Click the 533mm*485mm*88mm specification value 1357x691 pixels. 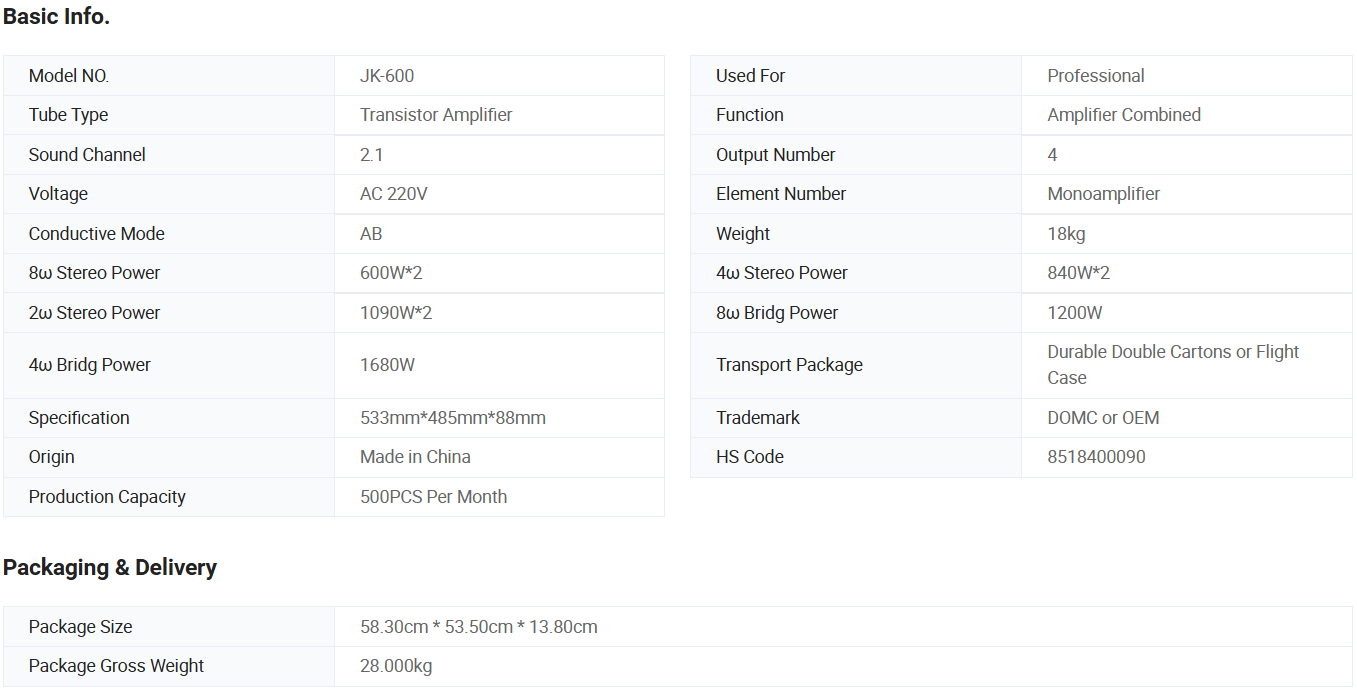tap(453, 418)
